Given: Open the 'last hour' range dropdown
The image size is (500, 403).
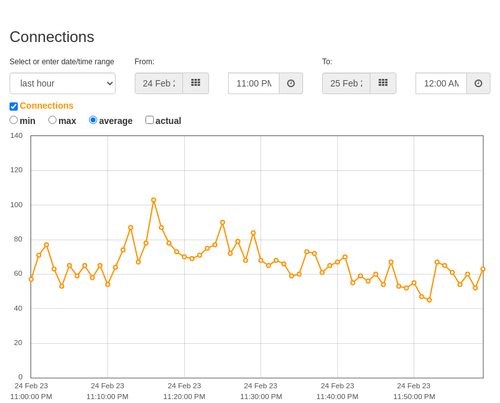Looking at the screenshot, I should tap(63, 83).
